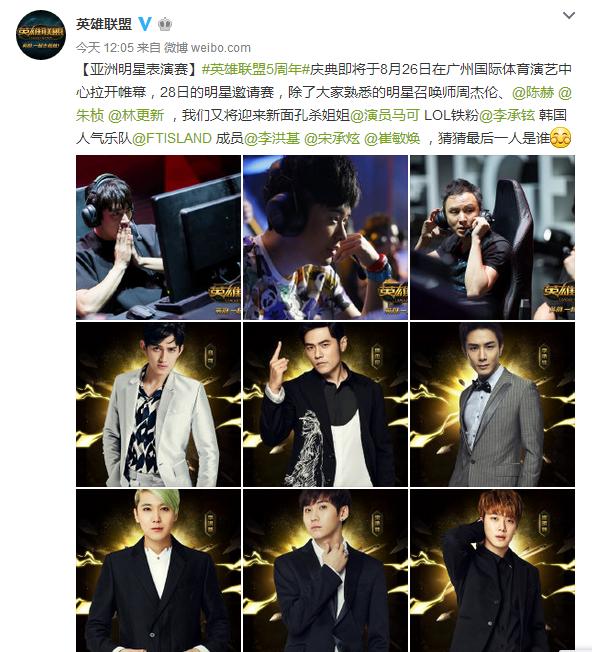Expand the post options chevron
592x652 pixels.
568,15
